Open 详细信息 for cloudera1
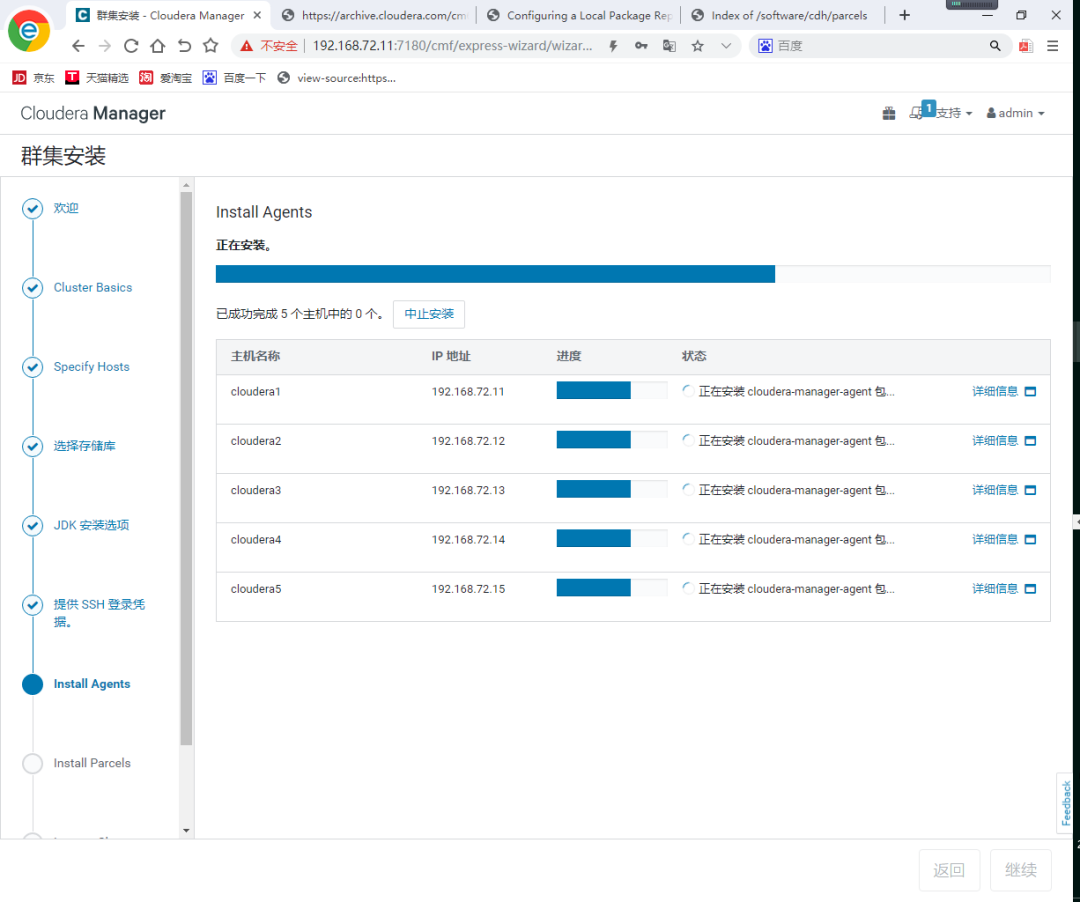 point(995,391)
